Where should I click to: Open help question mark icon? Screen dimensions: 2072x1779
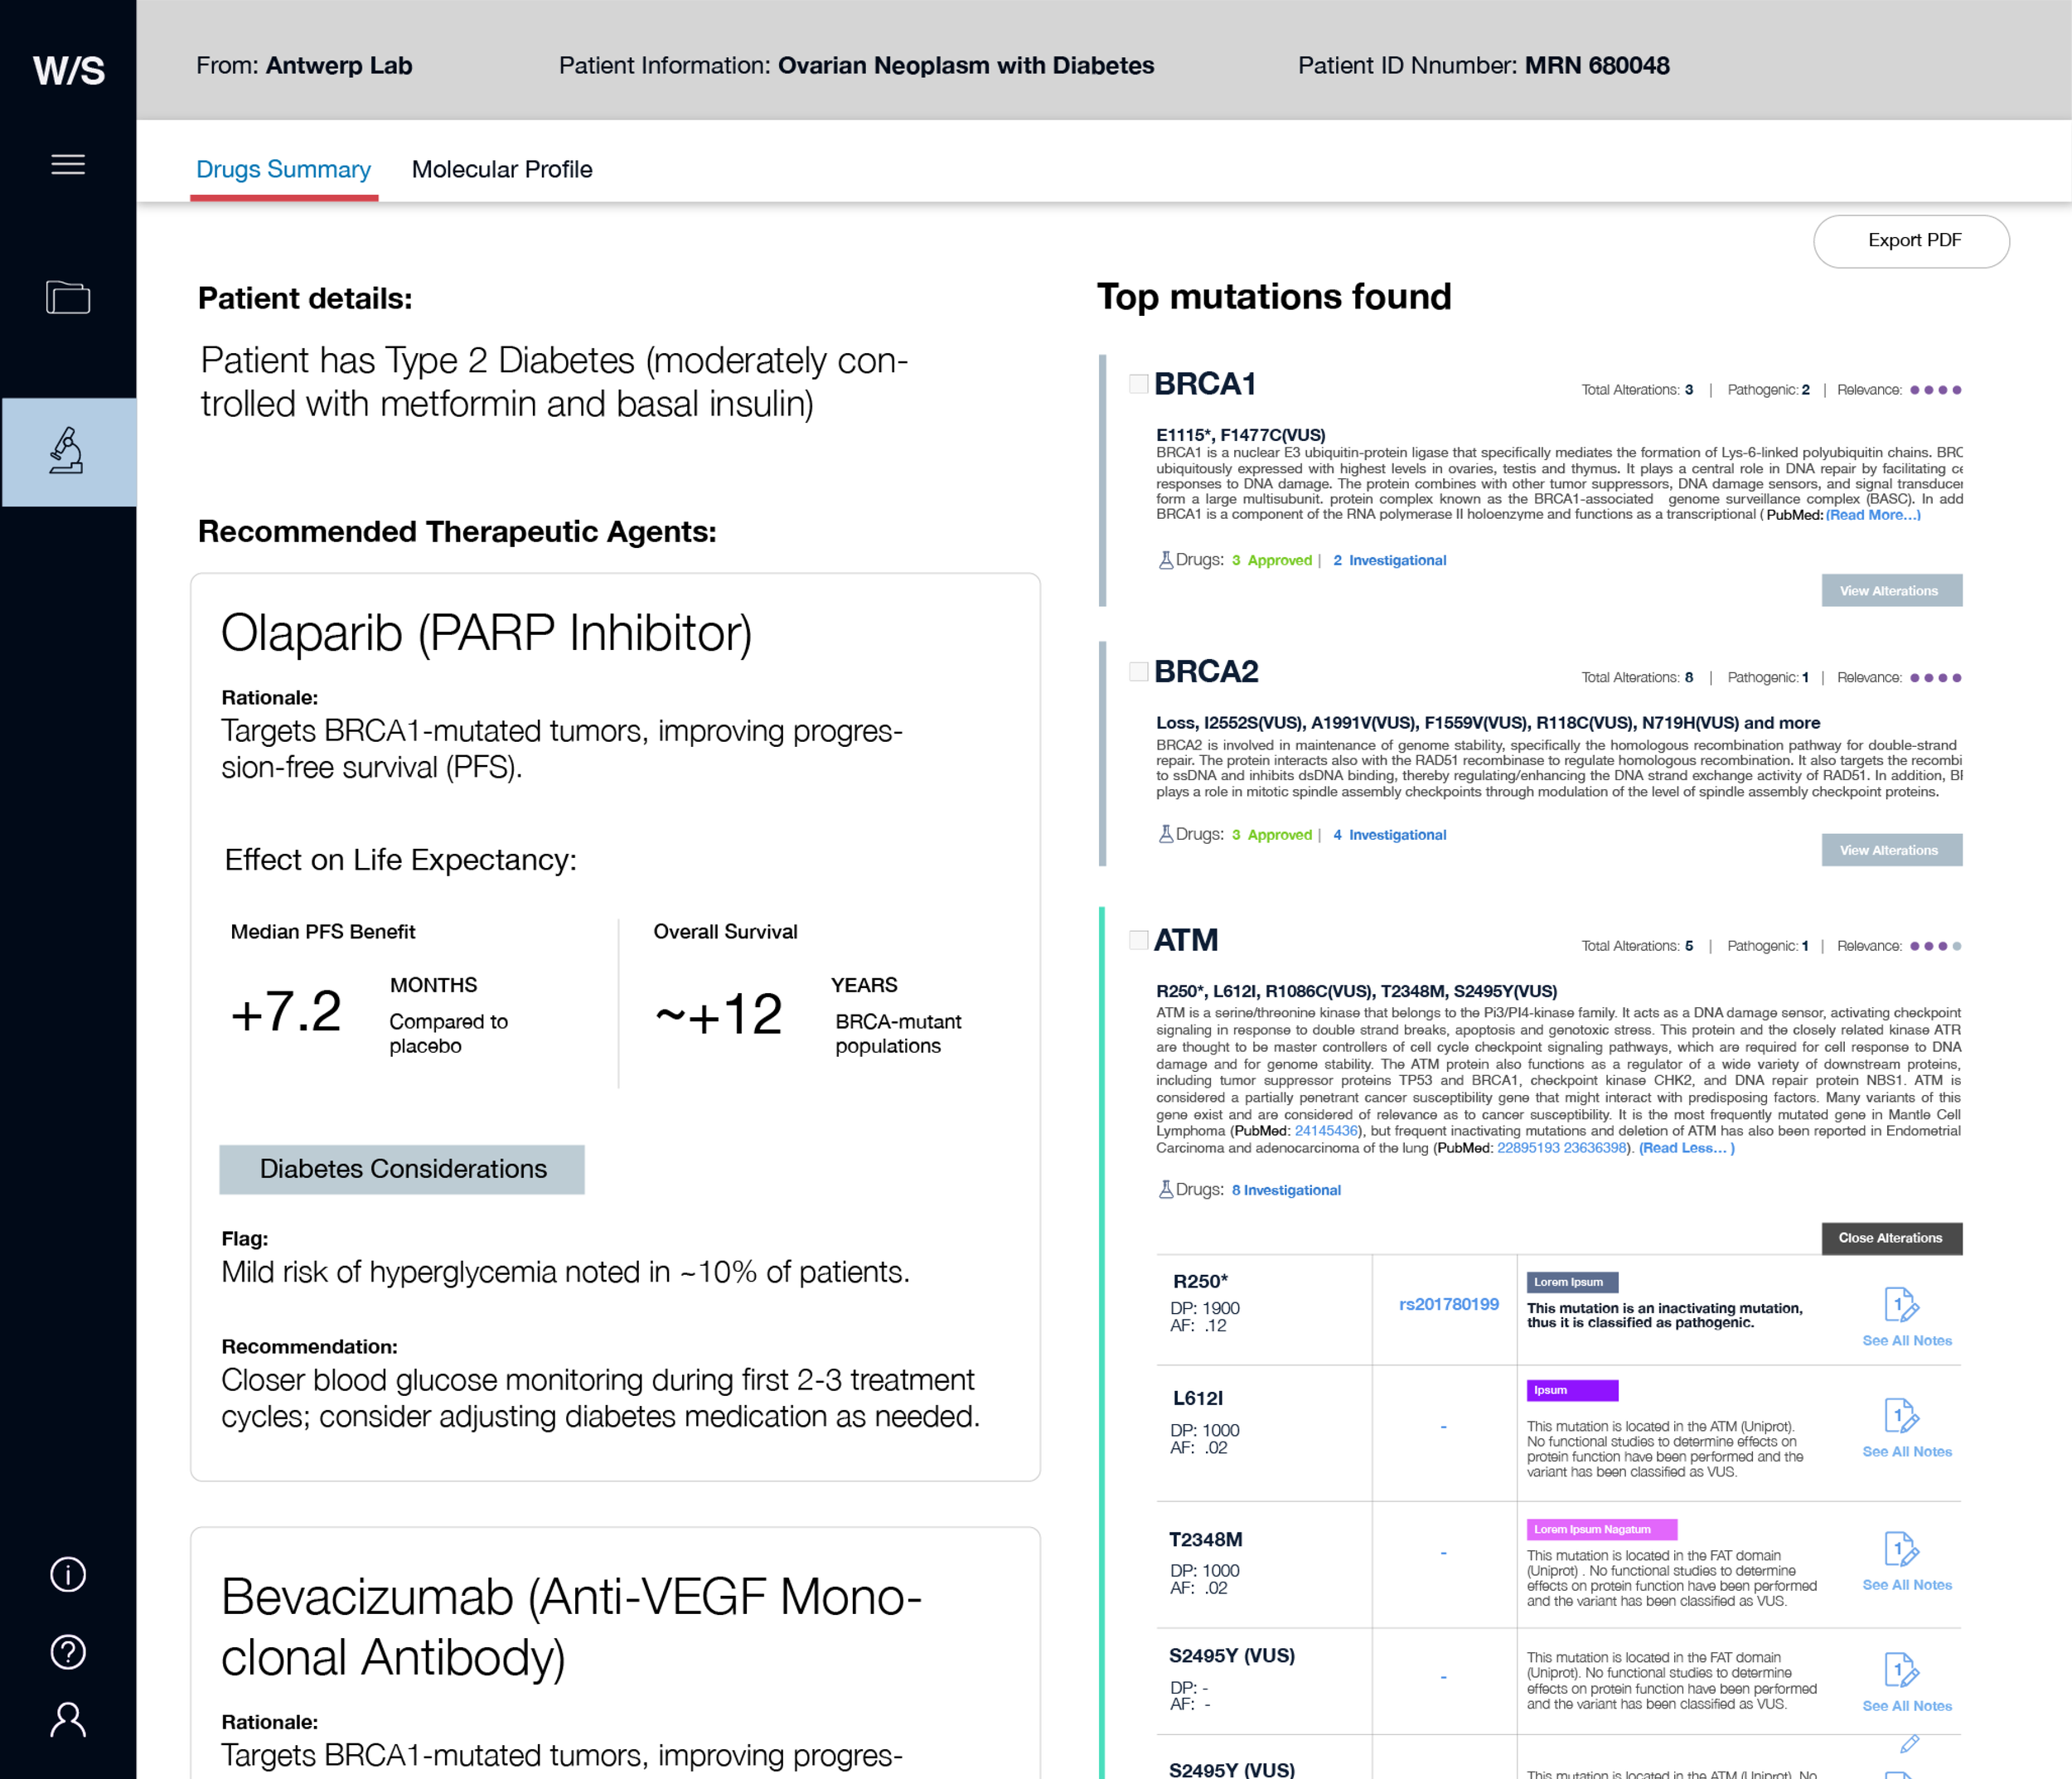pos(68,1651)
